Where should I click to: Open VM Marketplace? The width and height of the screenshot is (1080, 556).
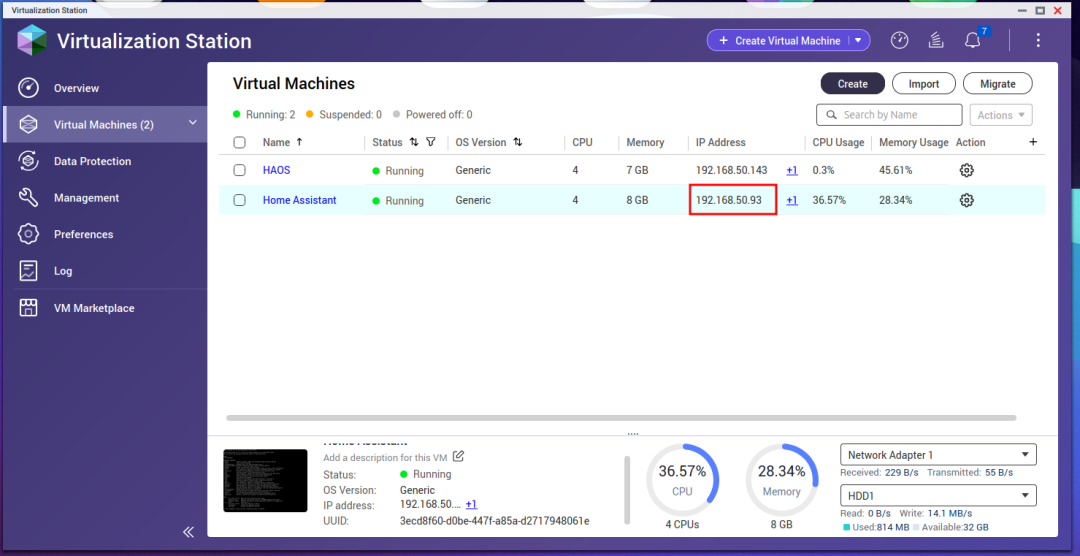103,308
